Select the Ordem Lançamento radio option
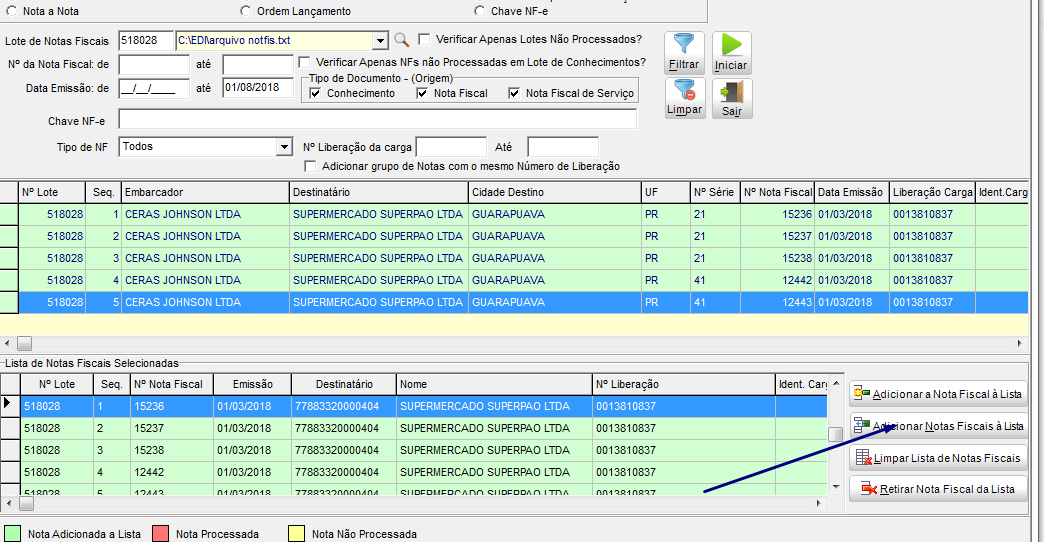 pos(247,11)
